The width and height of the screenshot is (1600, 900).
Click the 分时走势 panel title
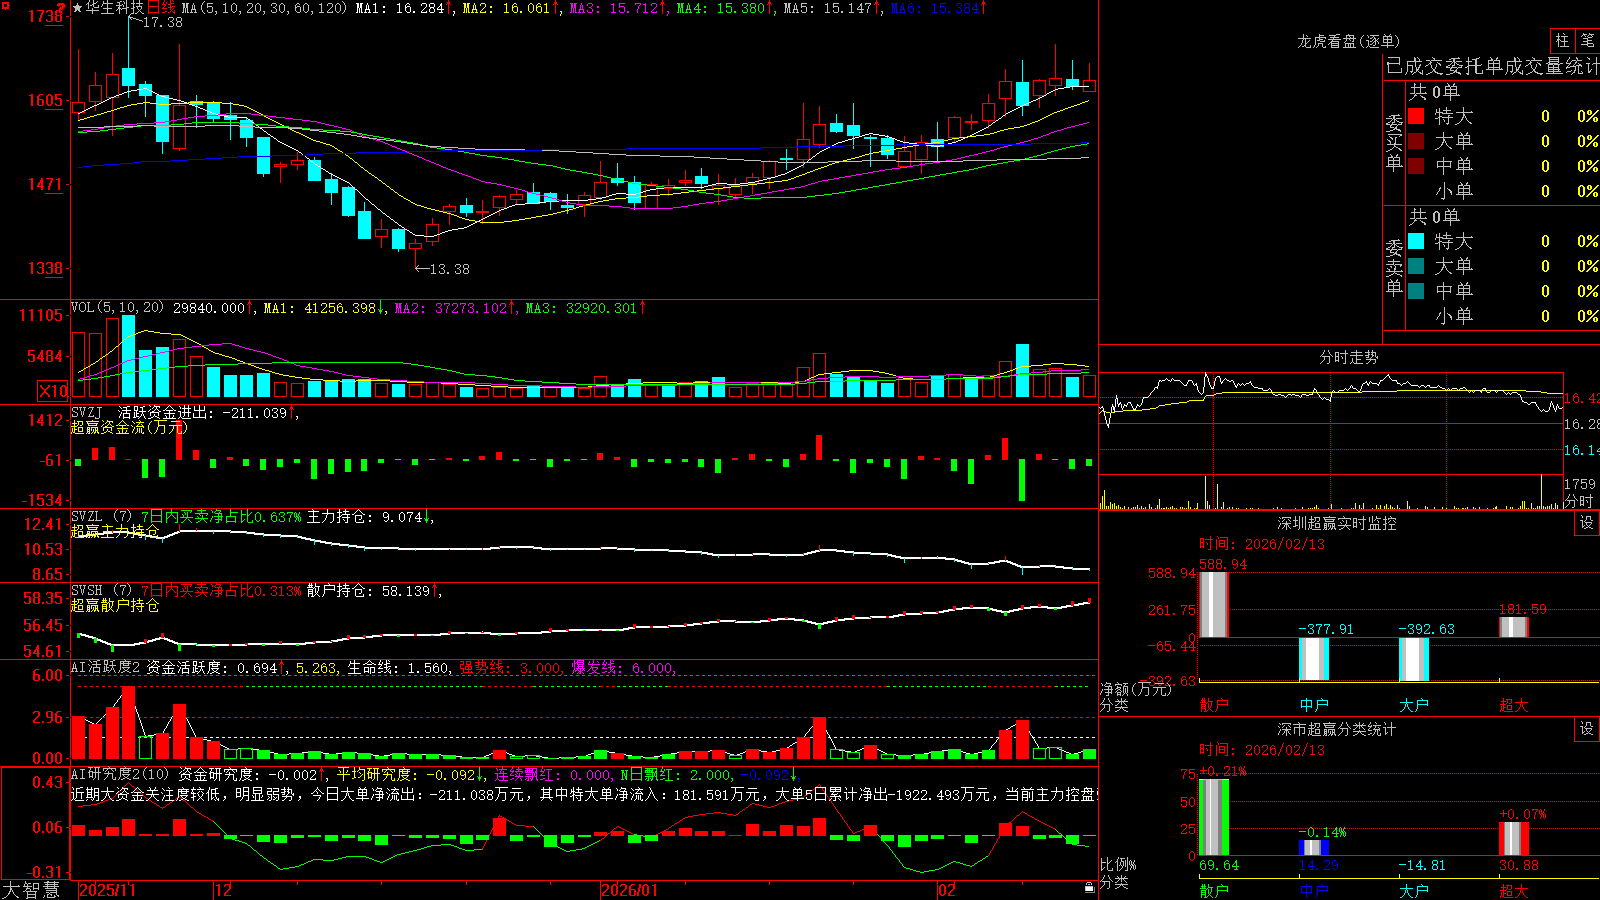(1348, 357)
